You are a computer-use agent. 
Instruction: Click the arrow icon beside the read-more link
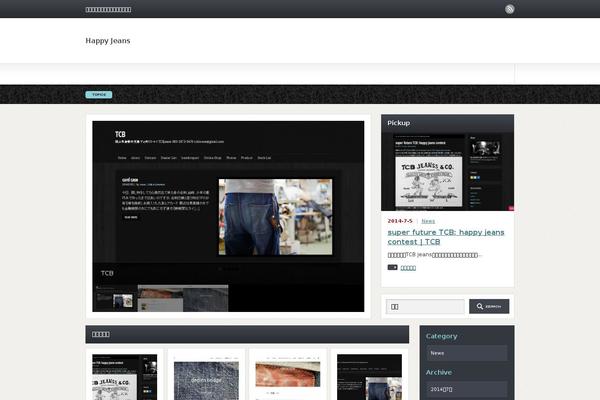click(392, 267)
